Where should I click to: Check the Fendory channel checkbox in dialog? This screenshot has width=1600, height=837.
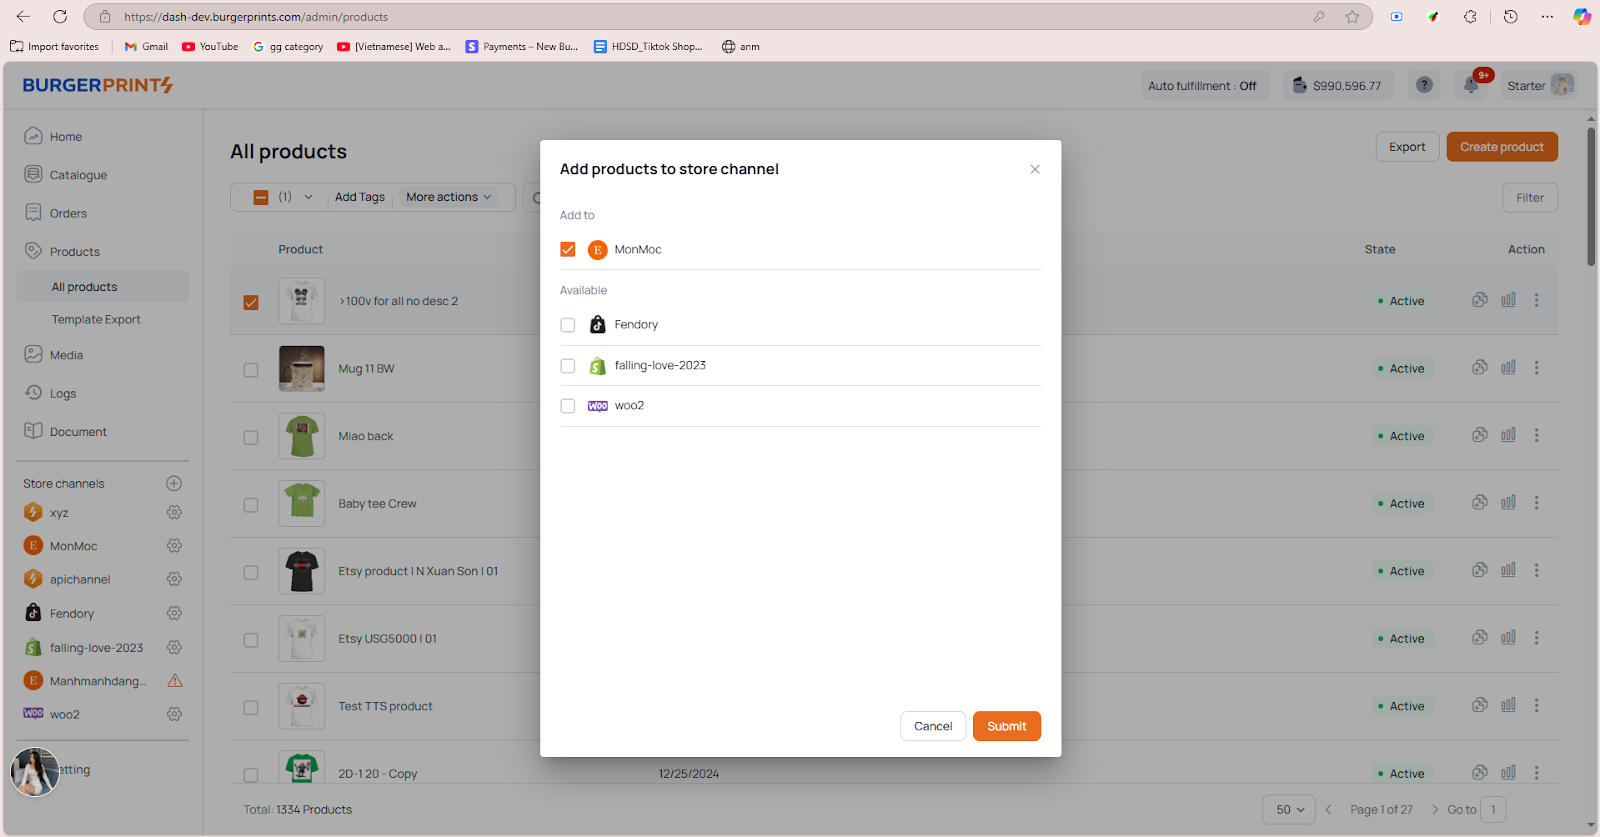tap(568, 325)
